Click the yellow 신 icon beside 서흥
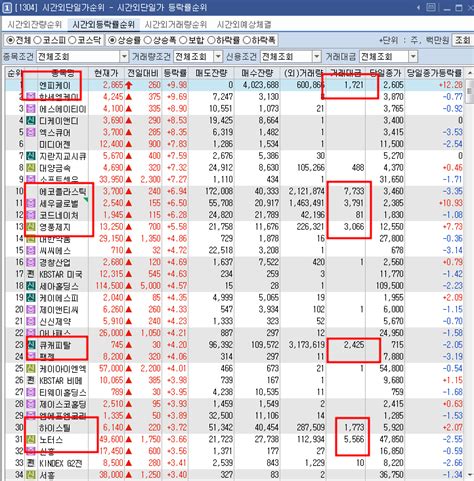The image size is (474, 481). point(31,475)
